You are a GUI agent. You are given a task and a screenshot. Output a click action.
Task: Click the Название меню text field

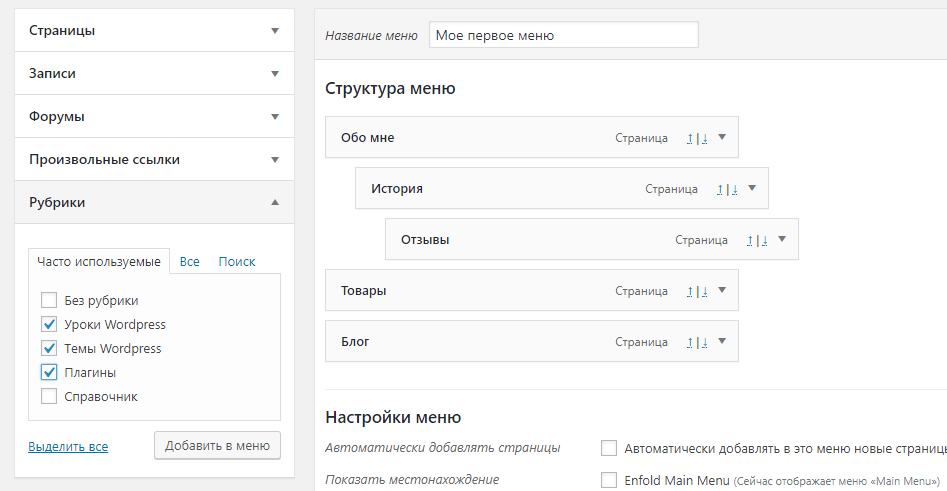563,35
